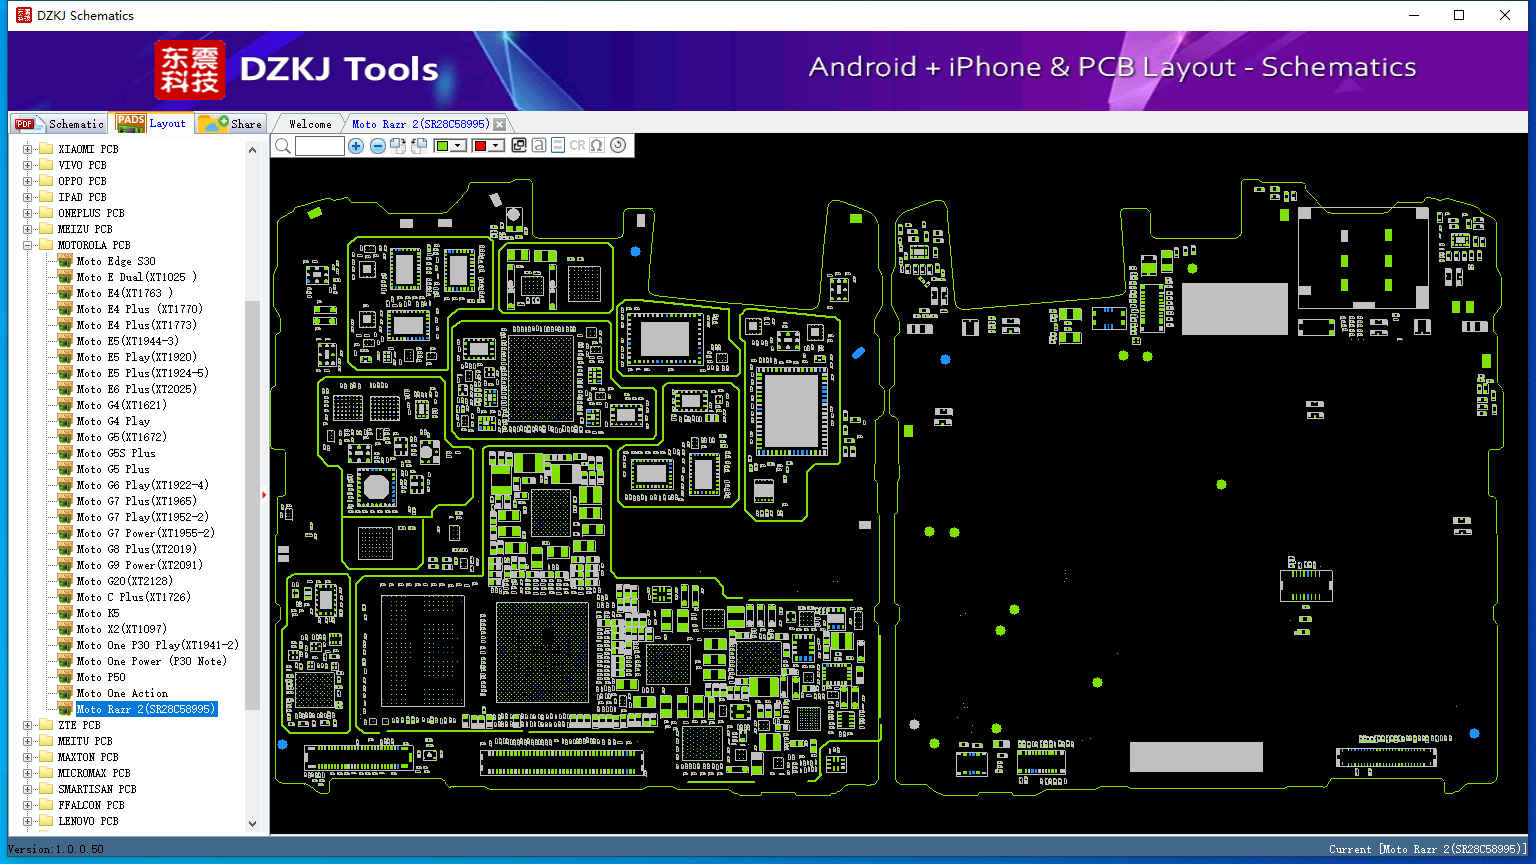Expand the ONEPLUS PCB tree node
The height and width of the screenshot is (864, 1536).
click(28, 213)
